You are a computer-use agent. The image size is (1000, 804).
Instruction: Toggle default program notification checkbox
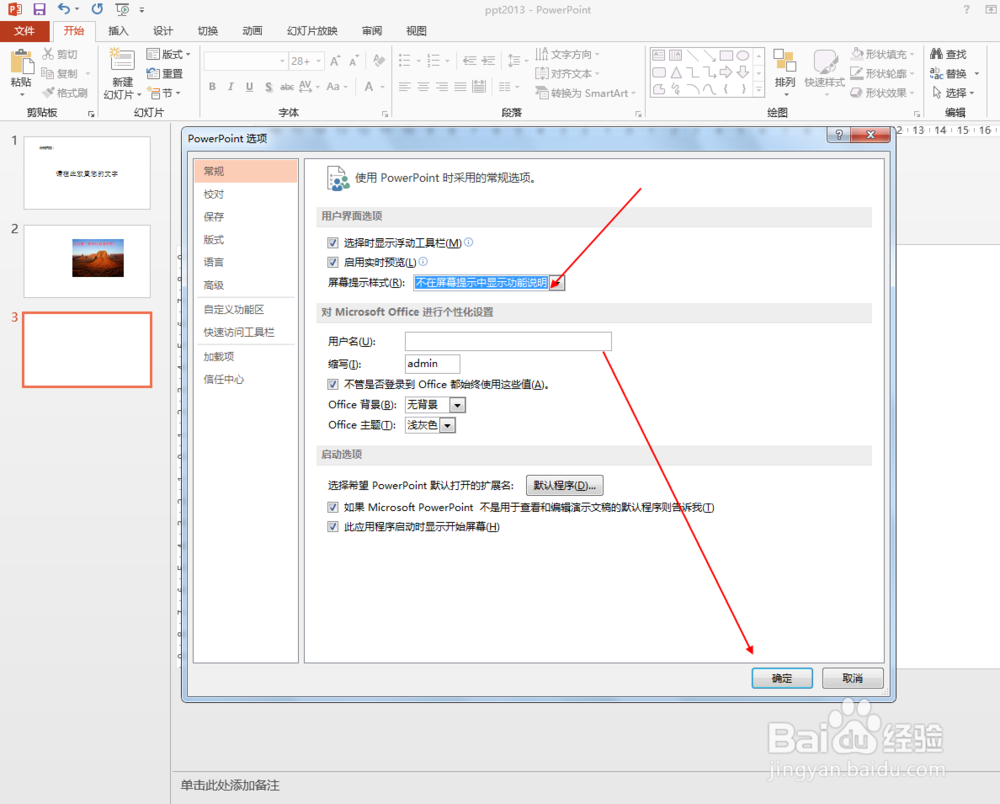point(332,508)
